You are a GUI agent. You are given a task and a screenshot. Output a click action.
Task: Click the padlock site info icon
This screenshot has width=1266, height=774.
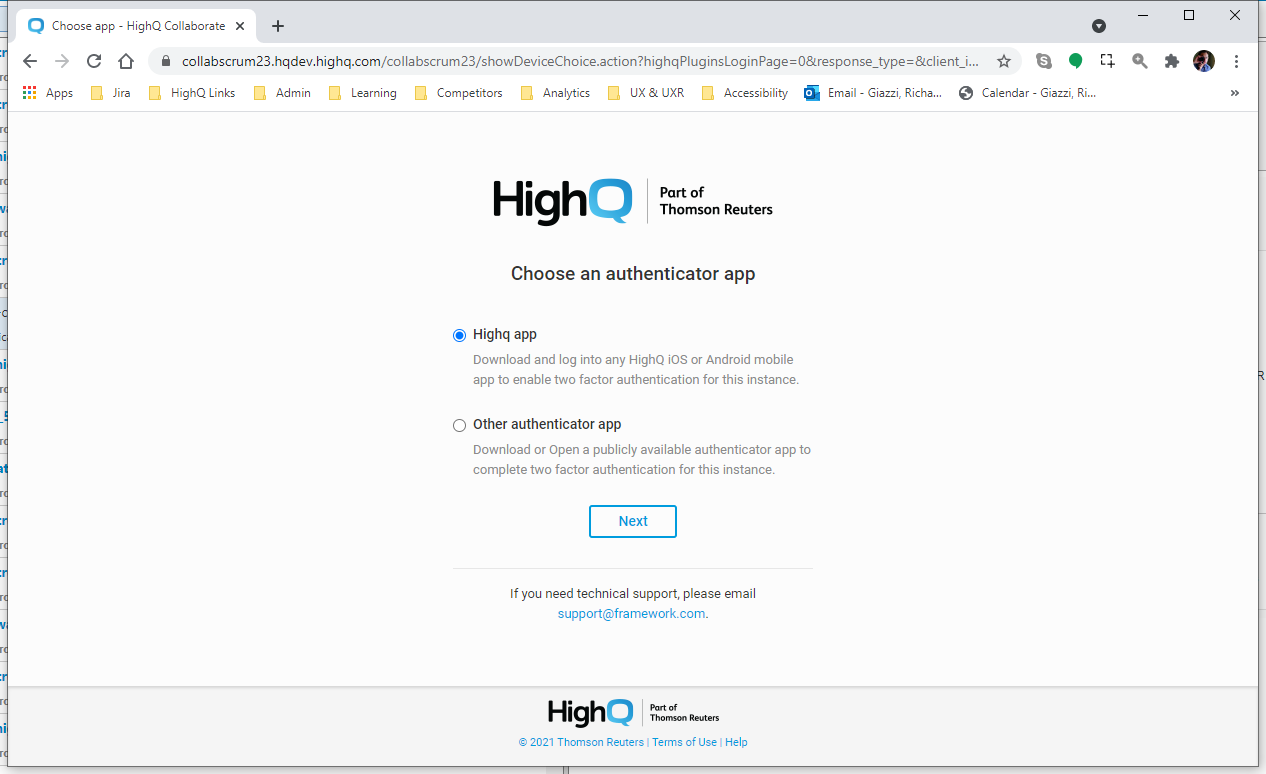pos(167,61)
